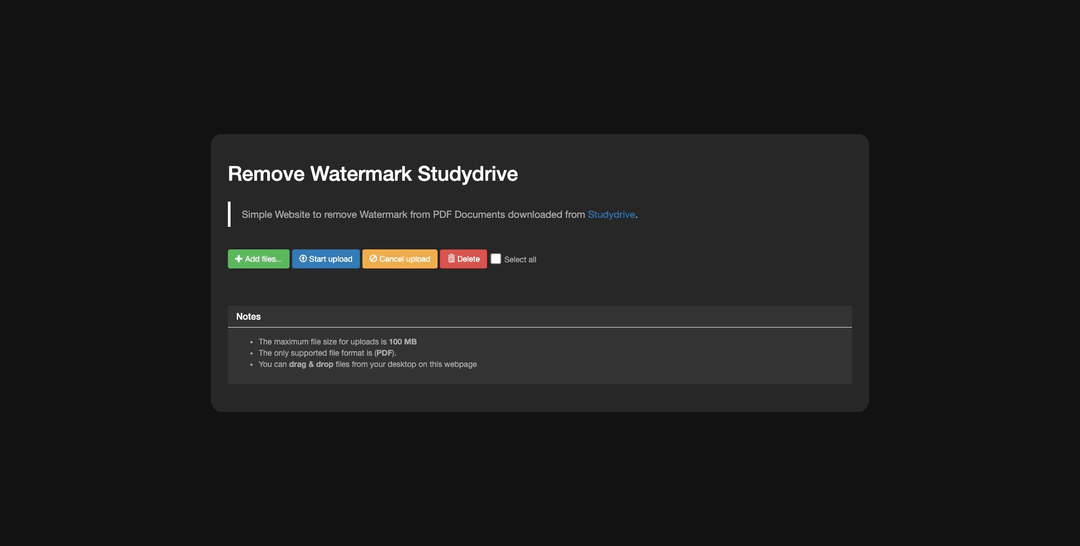Toggle the Select all checkbox

point(496,259)
